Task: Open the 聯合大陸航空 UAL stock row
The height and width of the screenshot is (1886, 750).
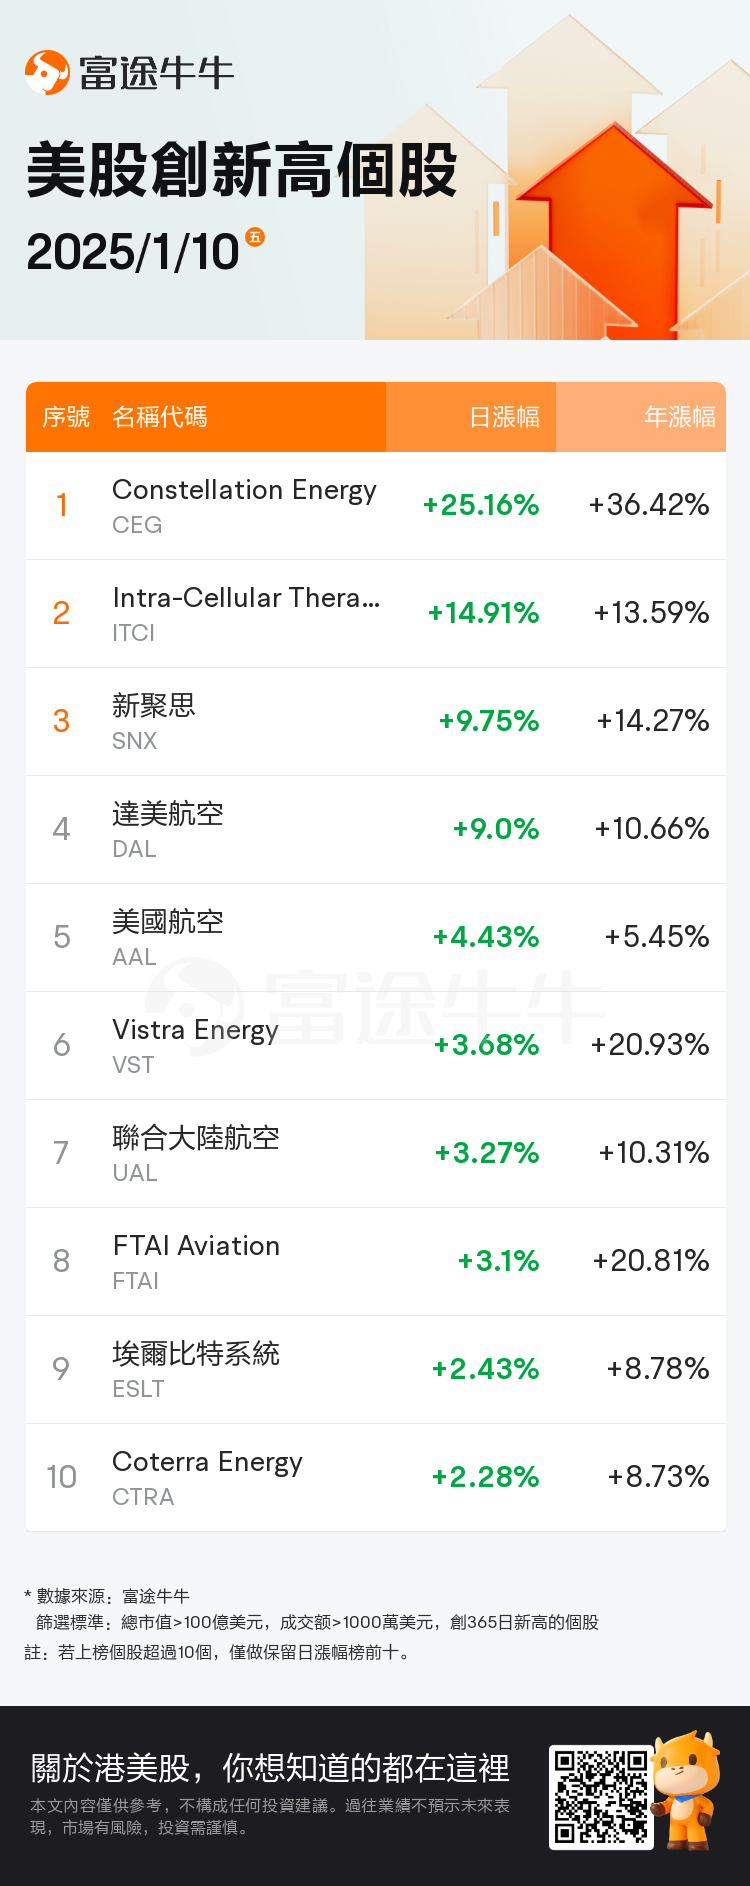Action: [376, 1154]
